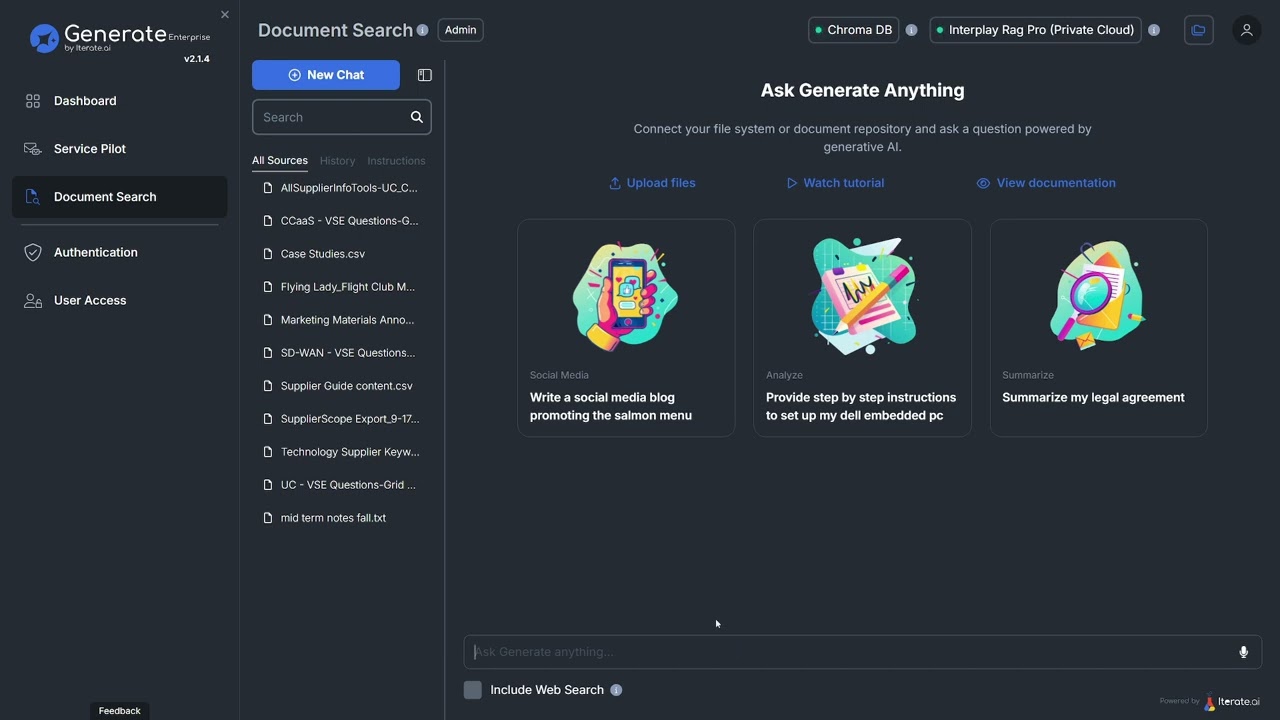Click the Generate Enterprise logo
The width and height of the screenshot is (1280, 720).
click(119, 38)
